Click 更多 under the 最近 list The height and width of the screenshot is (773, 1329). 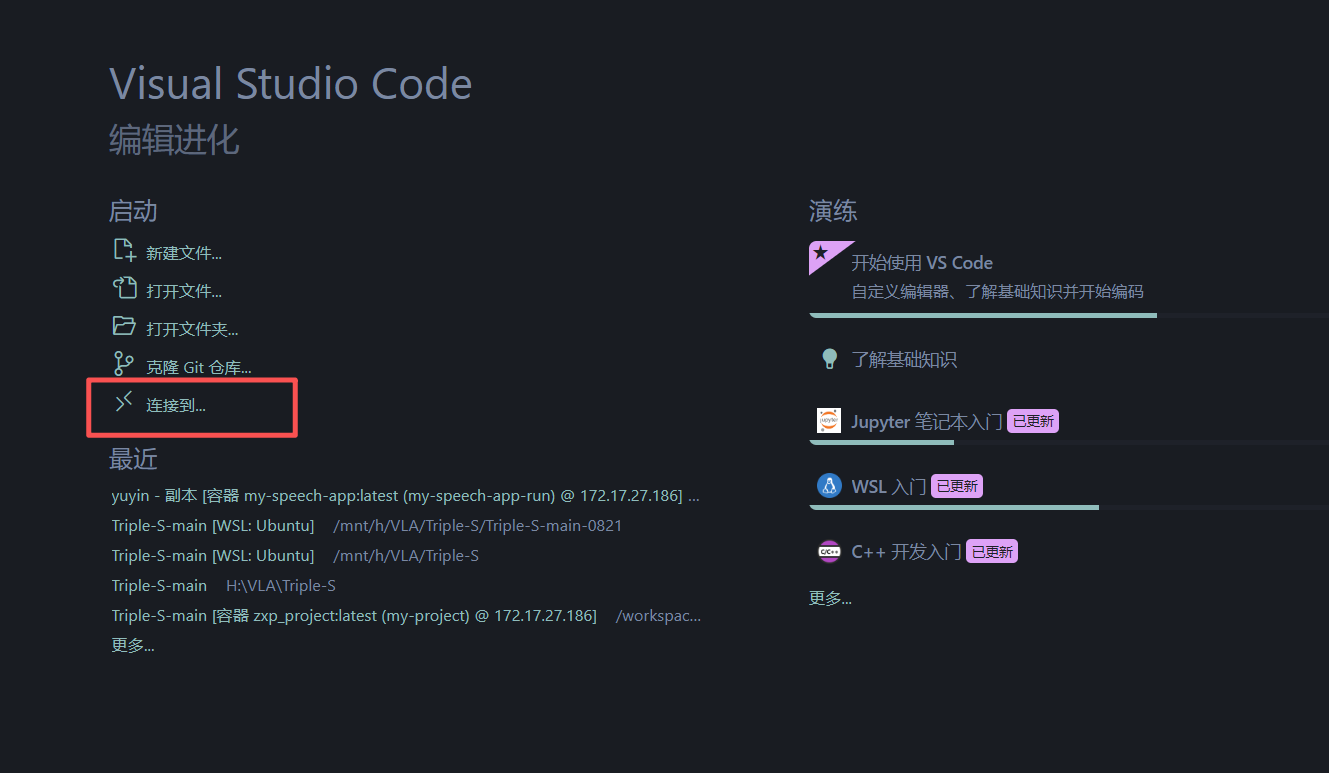point(132,644)
